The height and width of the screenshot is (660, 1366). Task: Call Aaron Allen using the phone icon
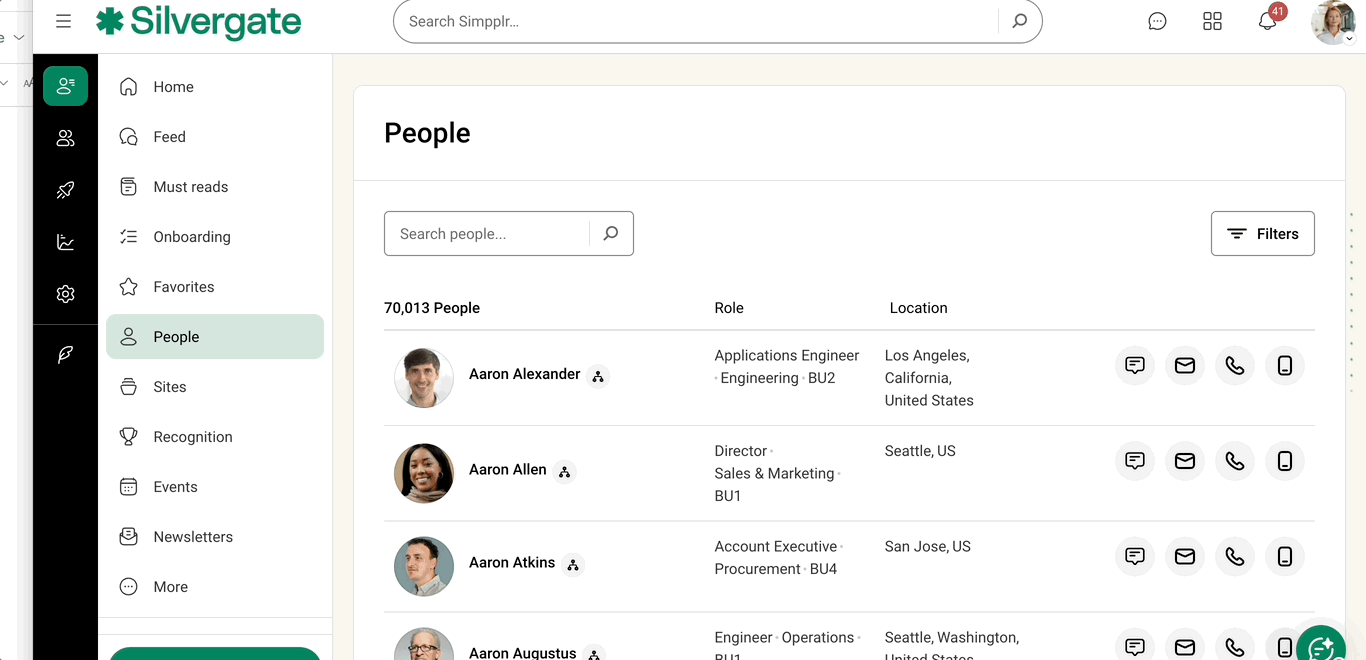pyautogui.click(x=1234, y=461)
